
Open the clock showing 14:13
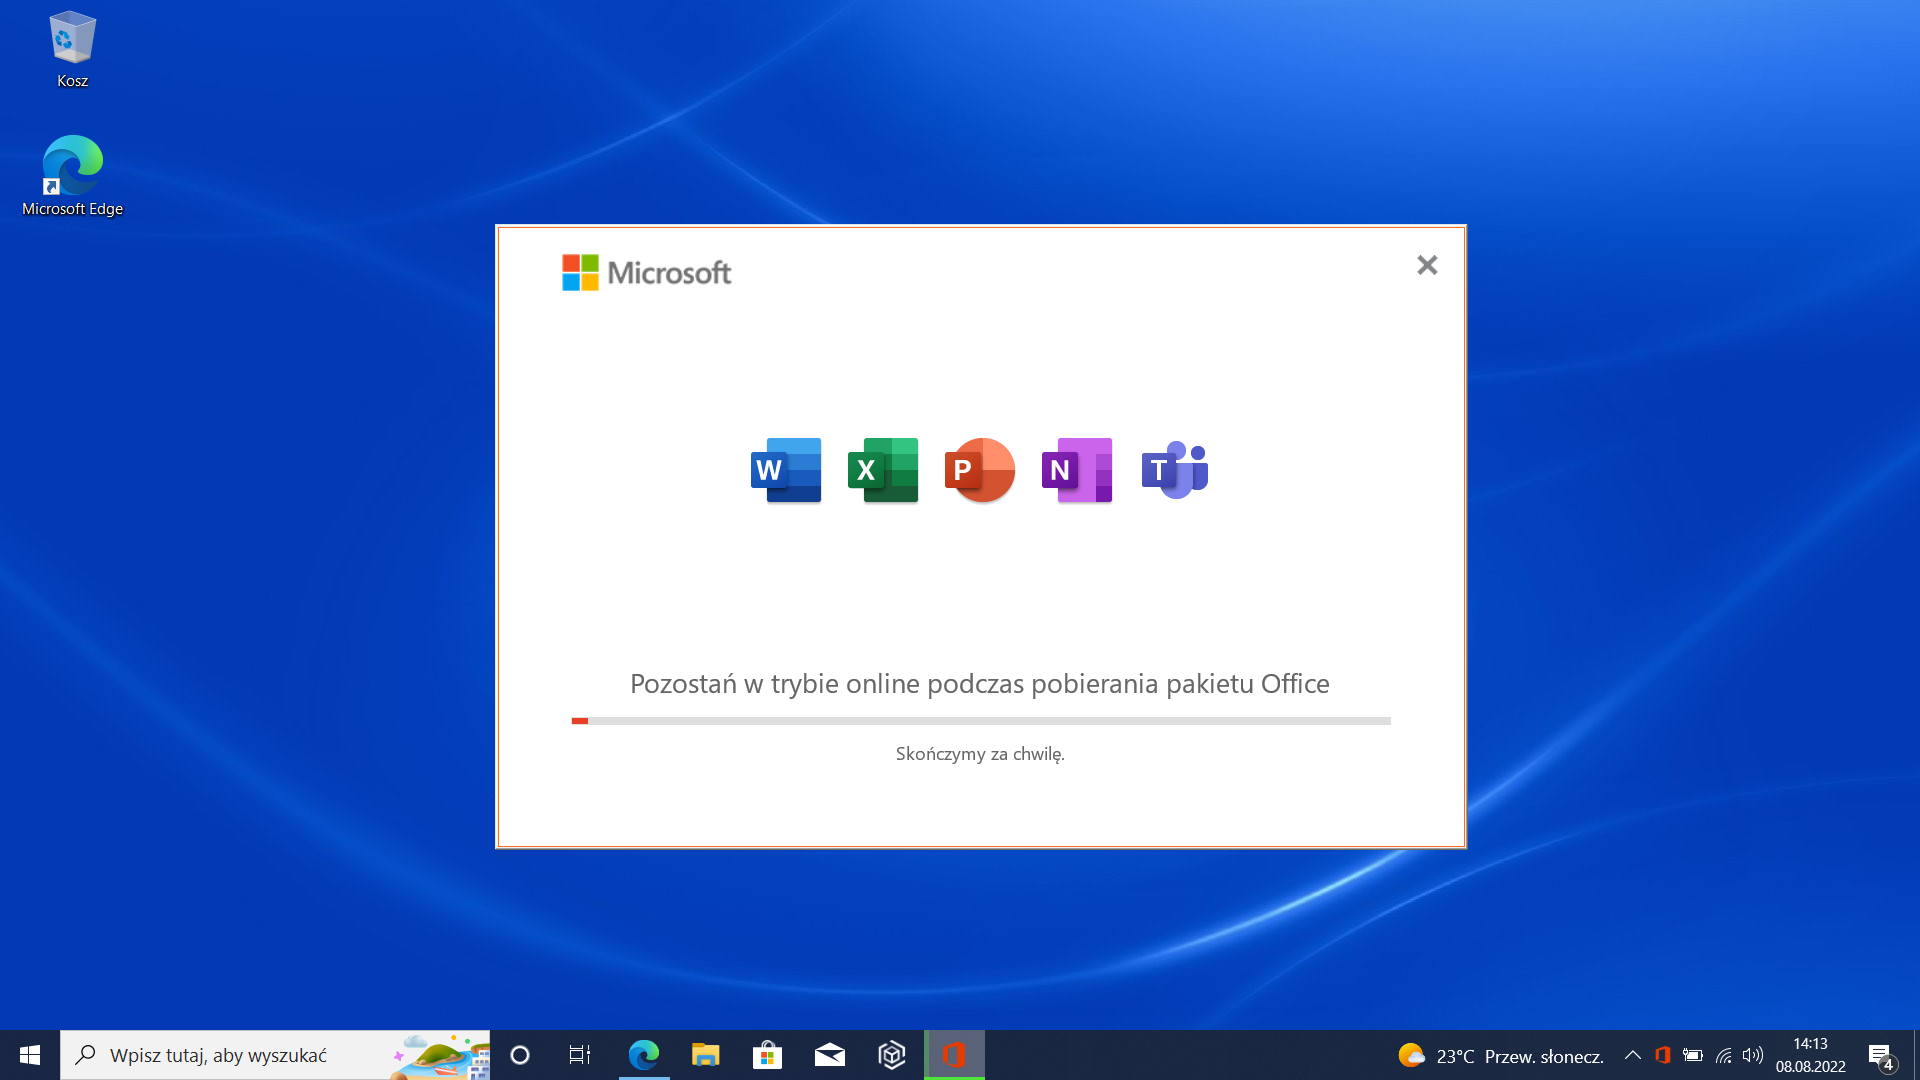pyautogui.click(x=1811, y=1055)
